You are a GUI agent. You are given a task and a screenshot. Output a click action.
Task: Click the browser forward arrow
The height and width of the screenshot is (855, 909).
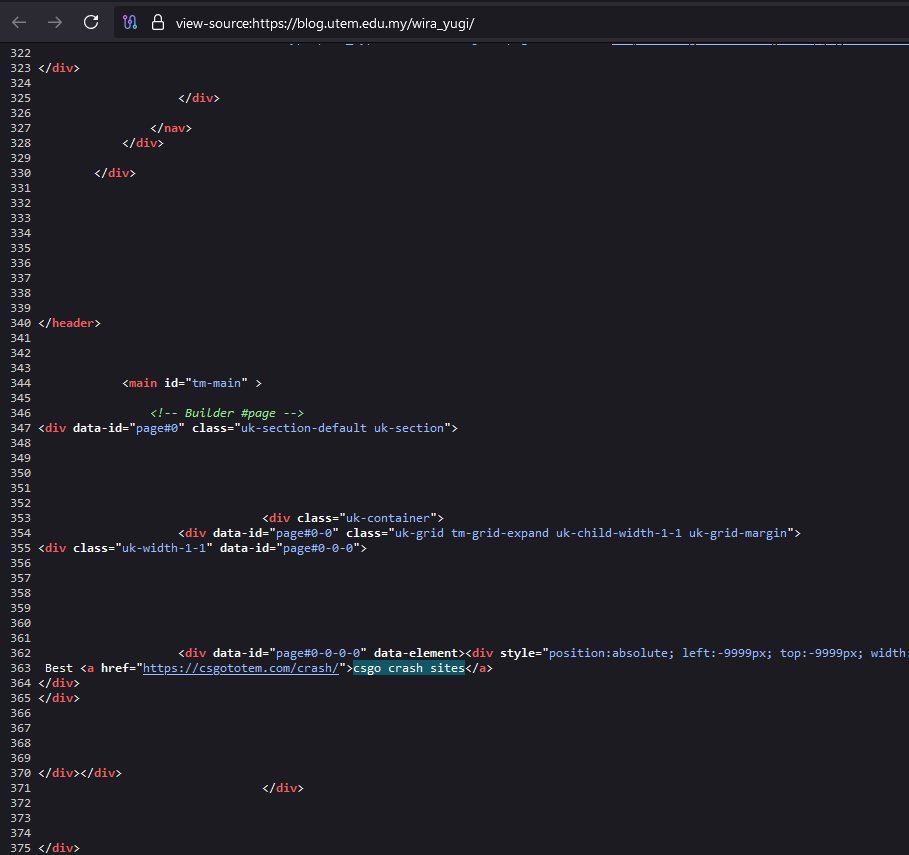click(x=55, y=23)
